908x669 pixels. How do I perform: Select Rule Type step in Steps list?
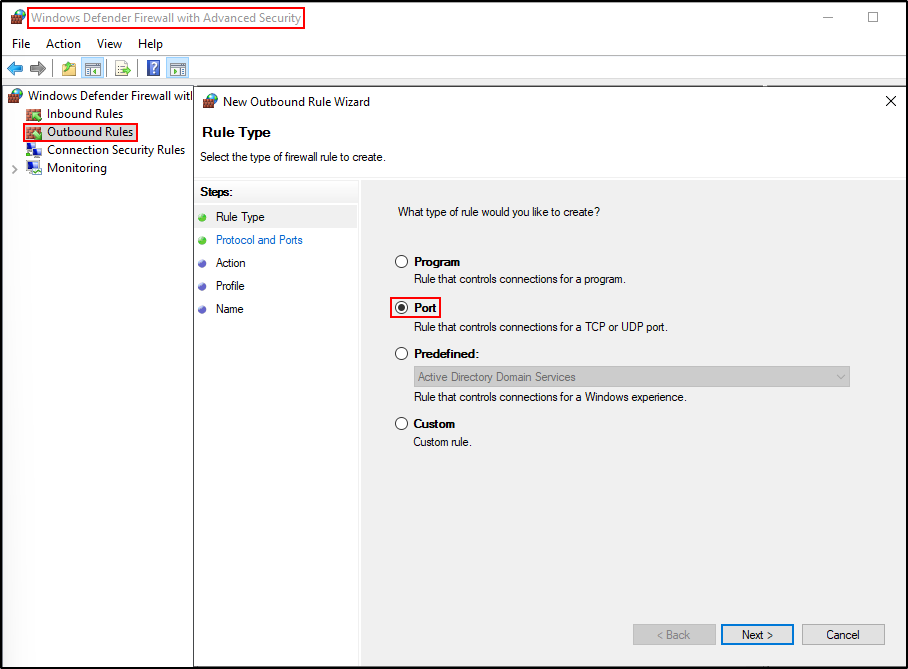click(240, 217)
